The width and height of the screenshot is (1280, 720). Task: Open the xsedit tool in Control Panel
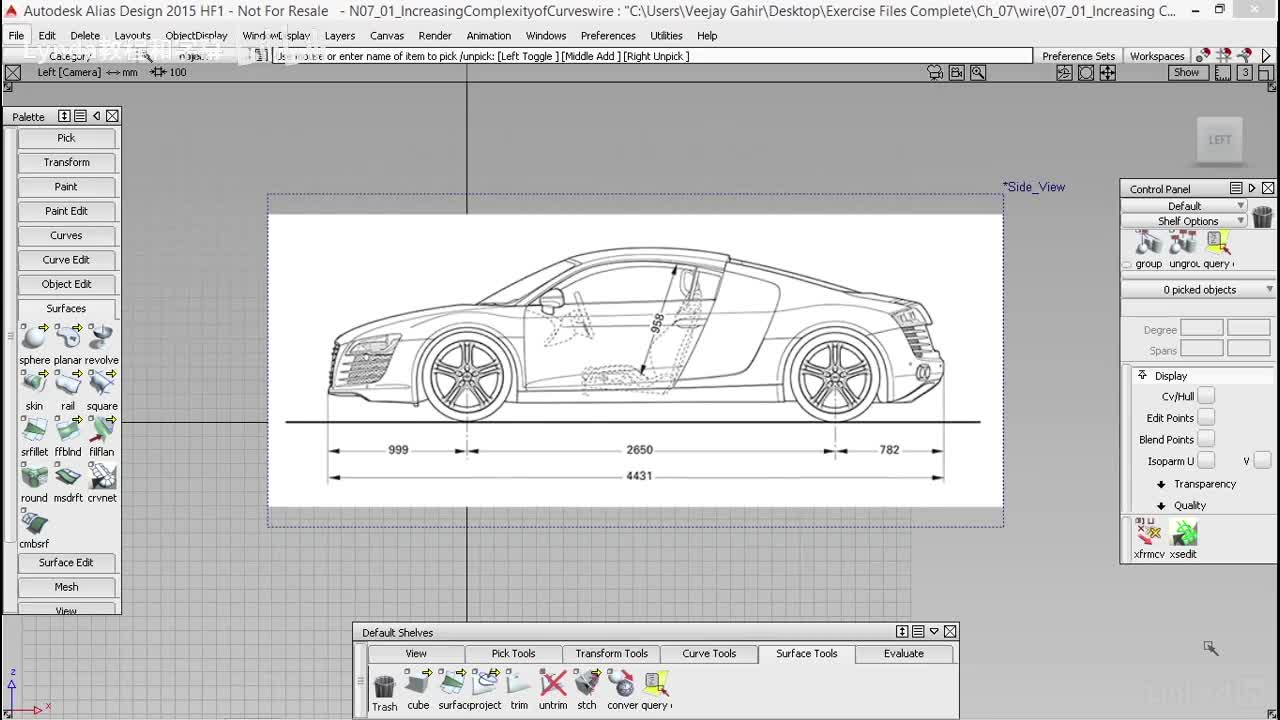pyautogui.click(x=1183, y=534)
